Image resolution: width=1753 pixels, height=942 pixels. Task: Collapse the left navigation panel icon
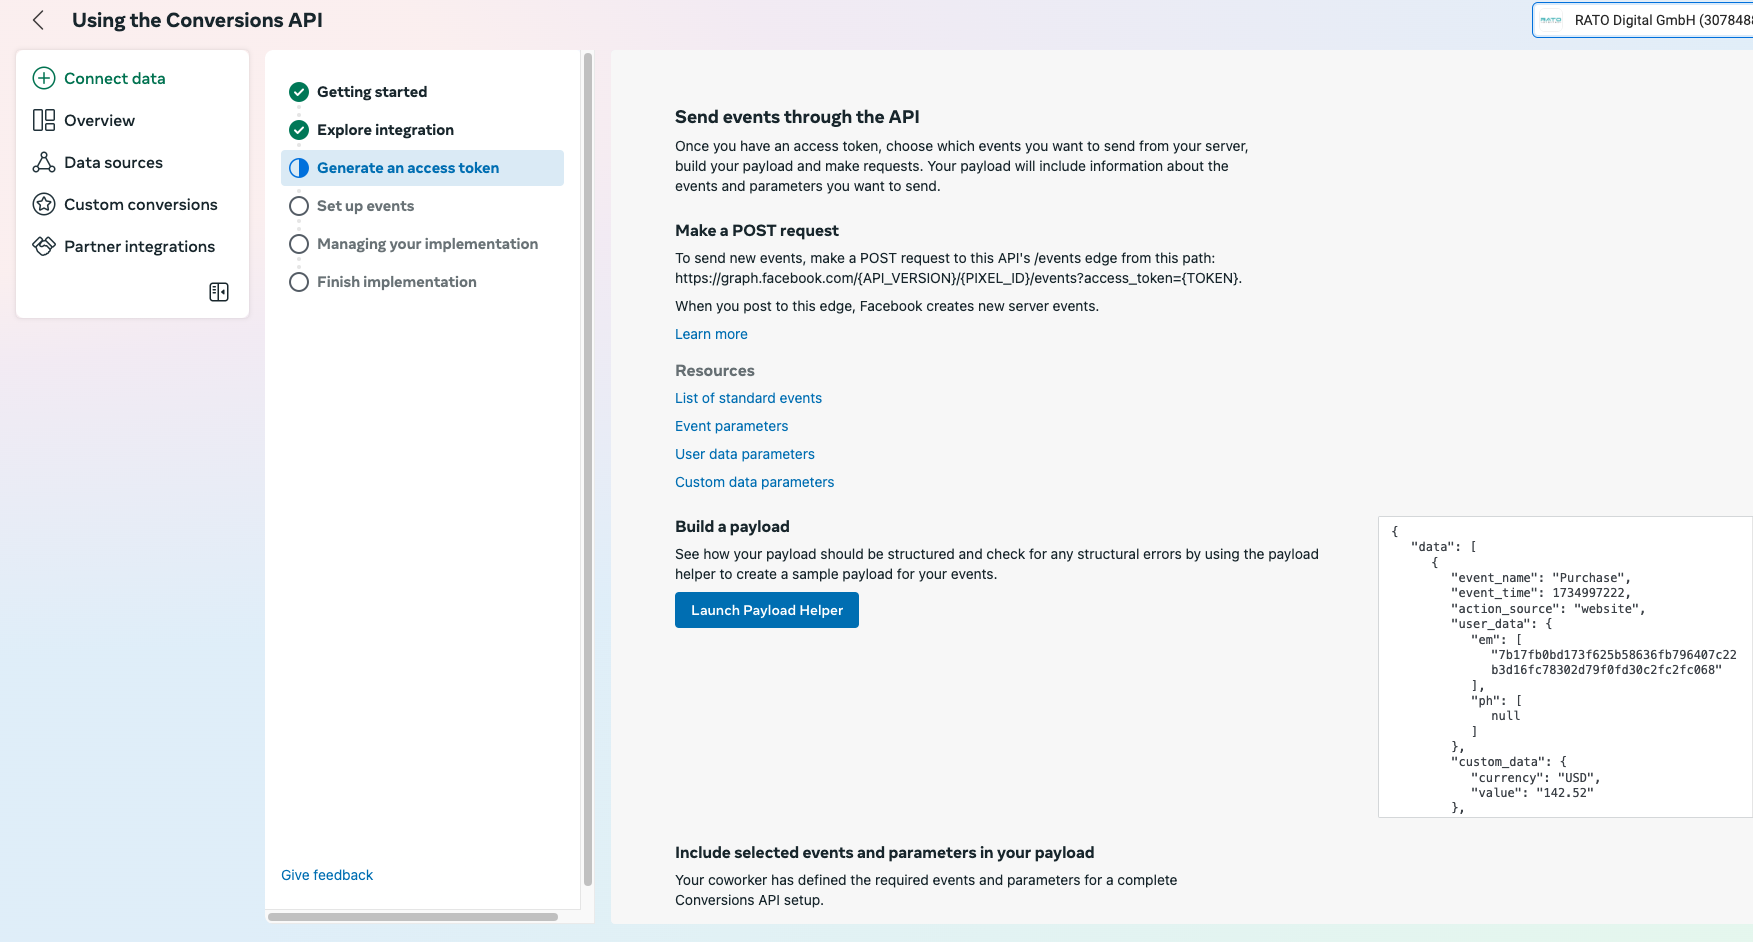pyautogui.click(x=218, y=291)
